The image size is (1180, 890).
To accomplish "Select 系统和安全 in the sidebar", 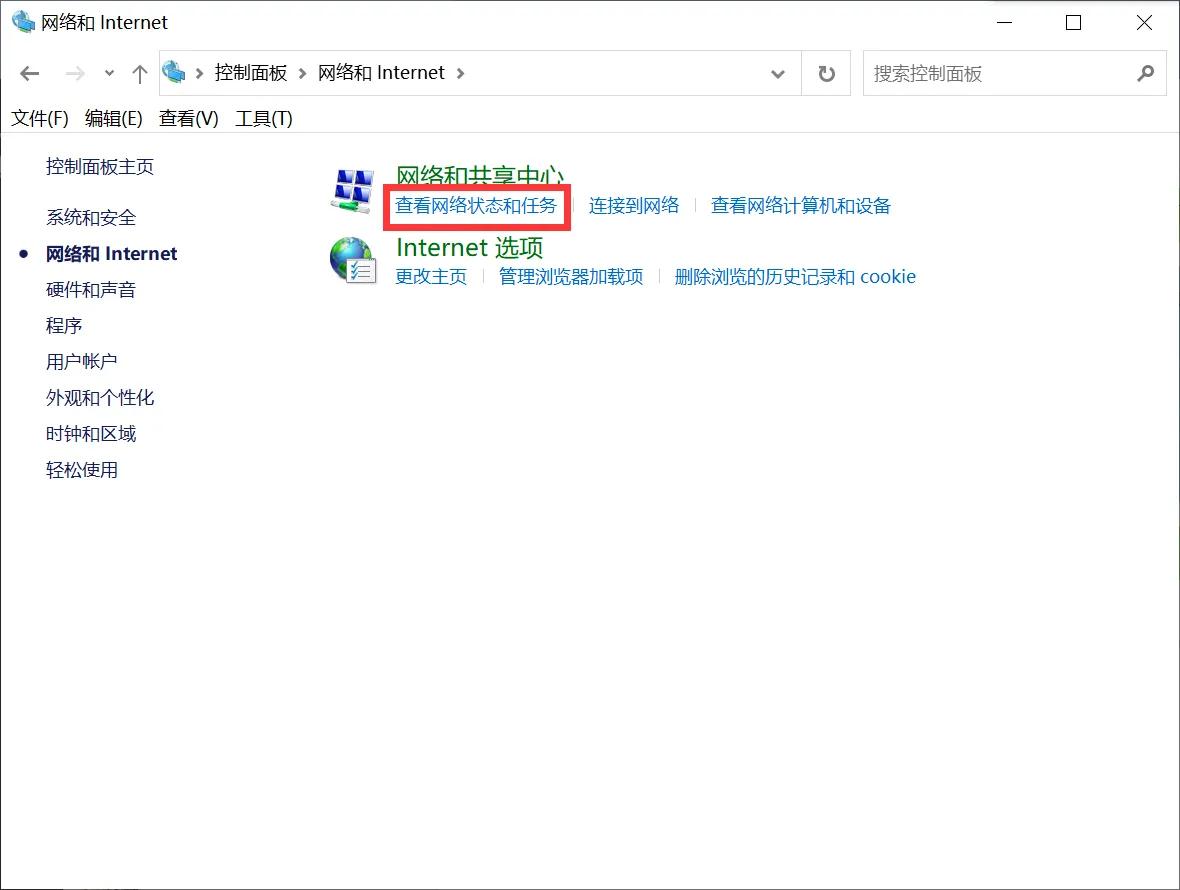I will [x=91, y=217].
